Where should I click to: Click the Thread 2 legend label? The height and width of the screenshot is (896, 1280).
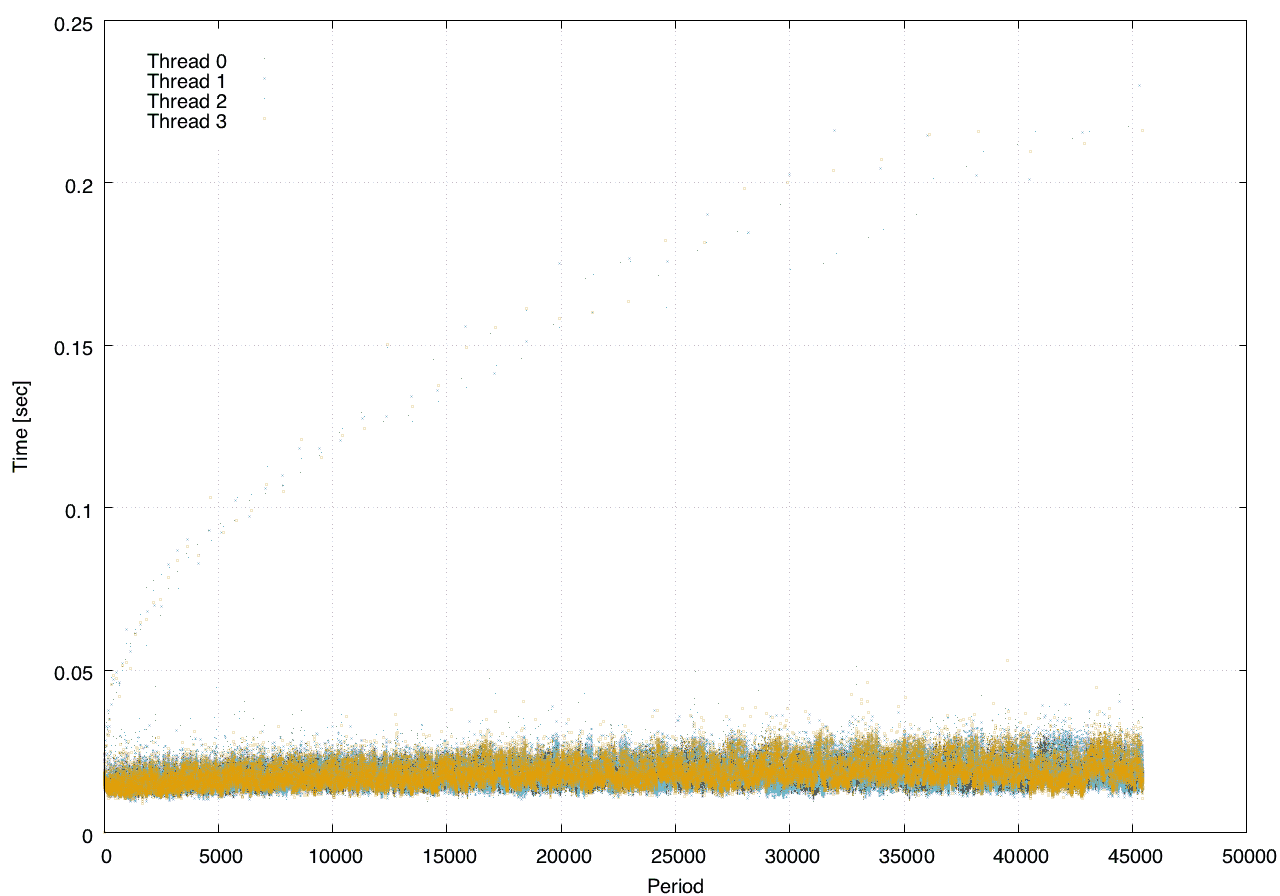coord(187,101)
